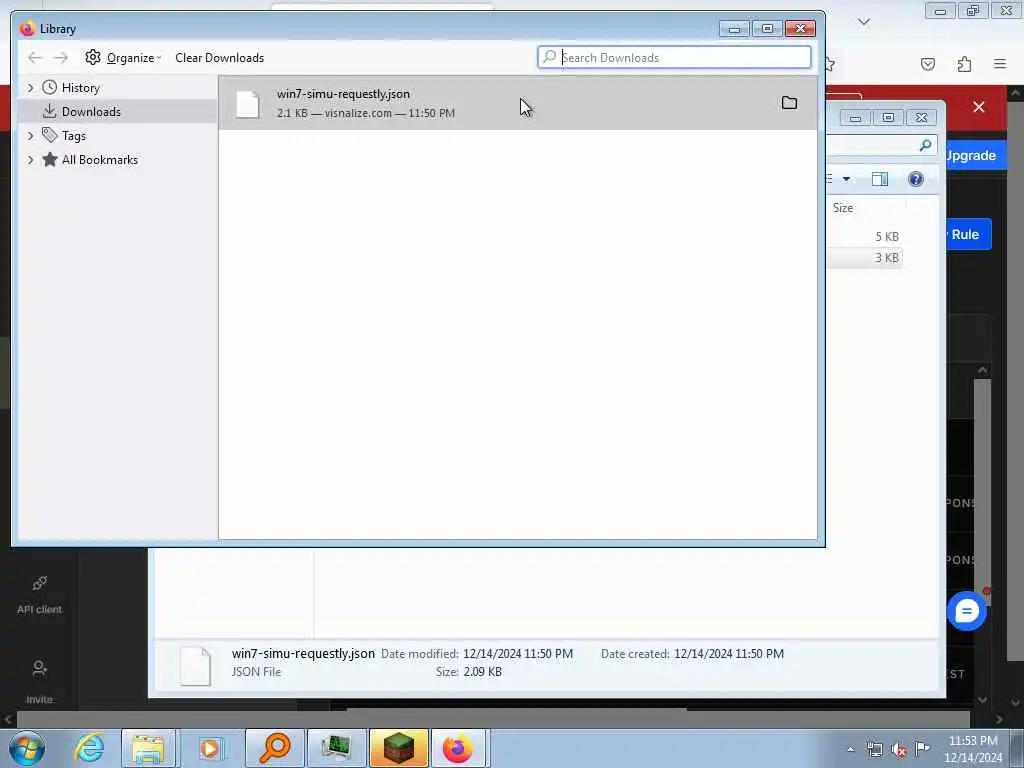Select the 5 KB file row
Viewport: 1024px width, 768px height.
pyautogui.click(x=865, y=236)
